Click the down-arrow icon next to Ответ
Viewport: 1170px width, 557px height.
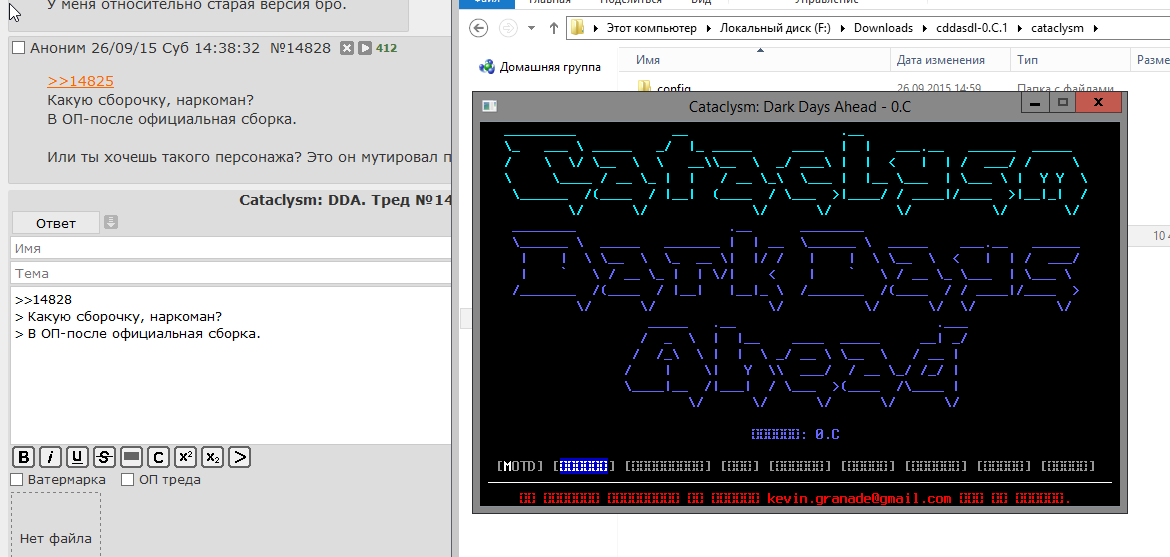[110, 223]
